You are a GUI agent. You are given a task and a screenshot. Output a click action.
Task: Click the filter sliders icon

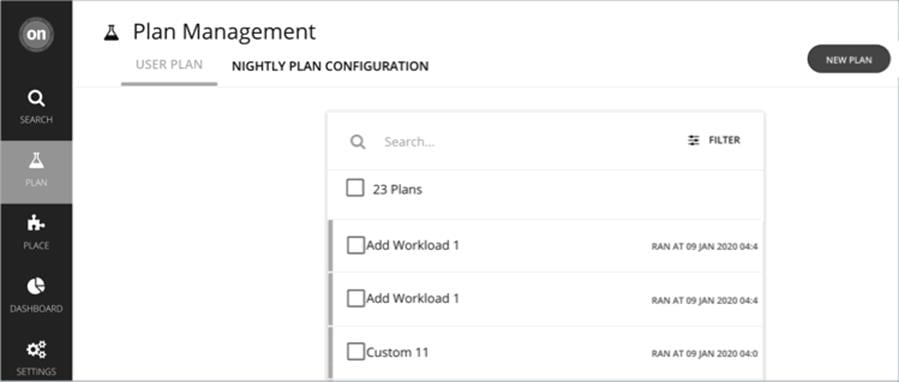coord(694,140)
